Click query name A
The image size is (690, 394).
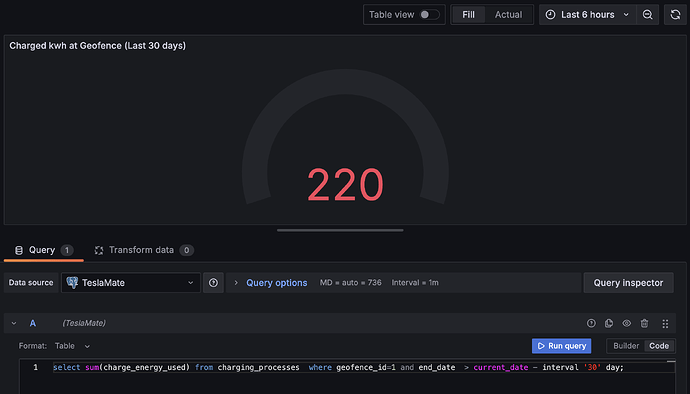[x=33, y=323]
